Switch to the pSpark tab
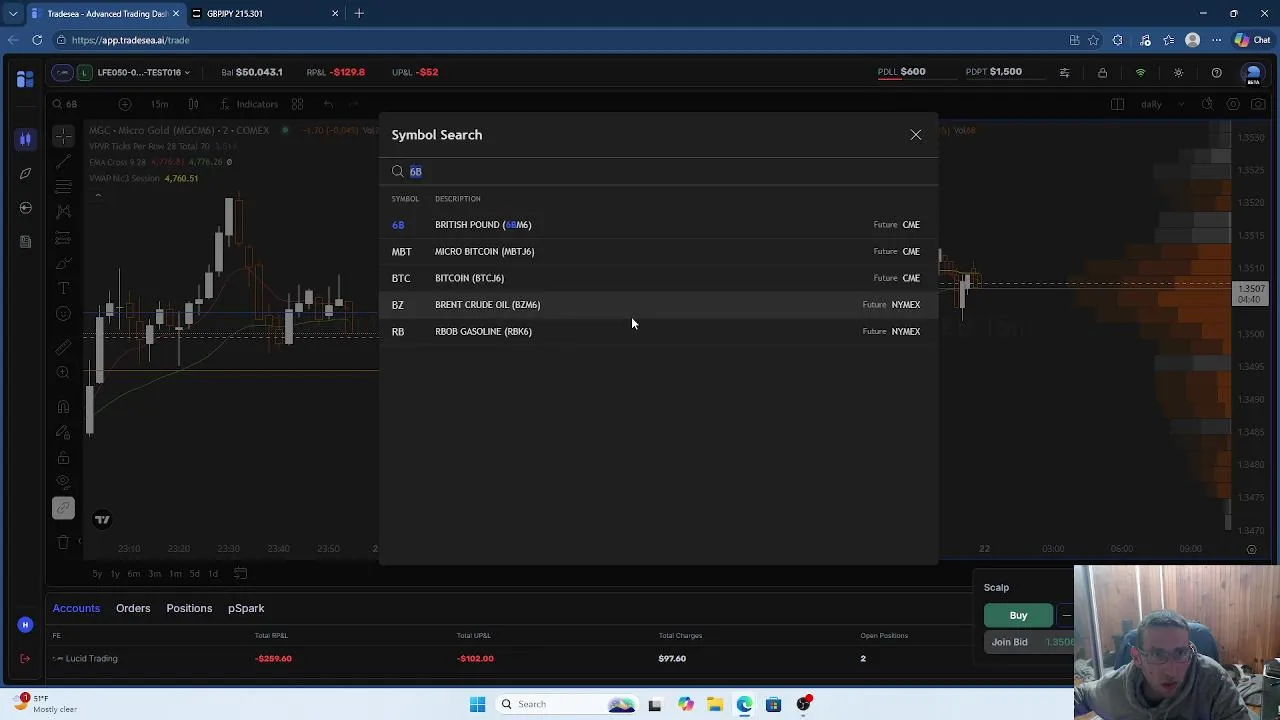The height and width of the screenshot is (720, 1280). coord(246,608)
